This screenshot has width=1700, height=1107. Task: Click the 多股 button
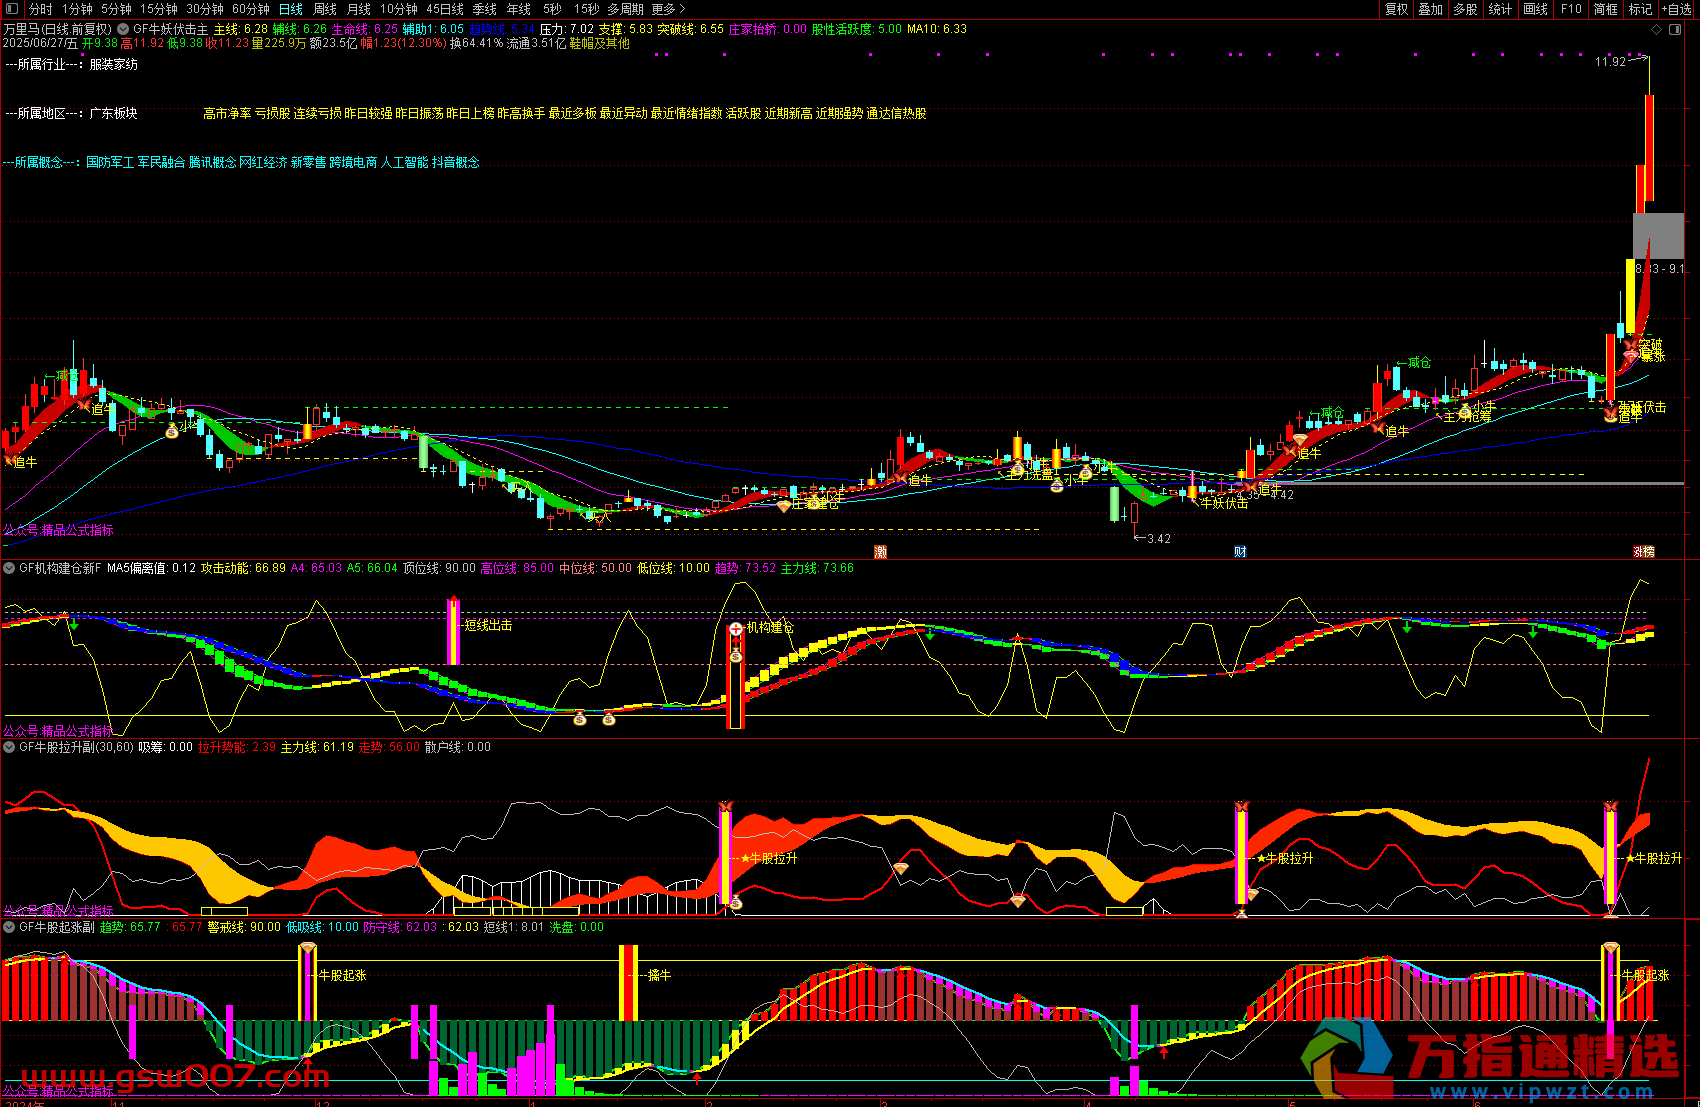1466,9
